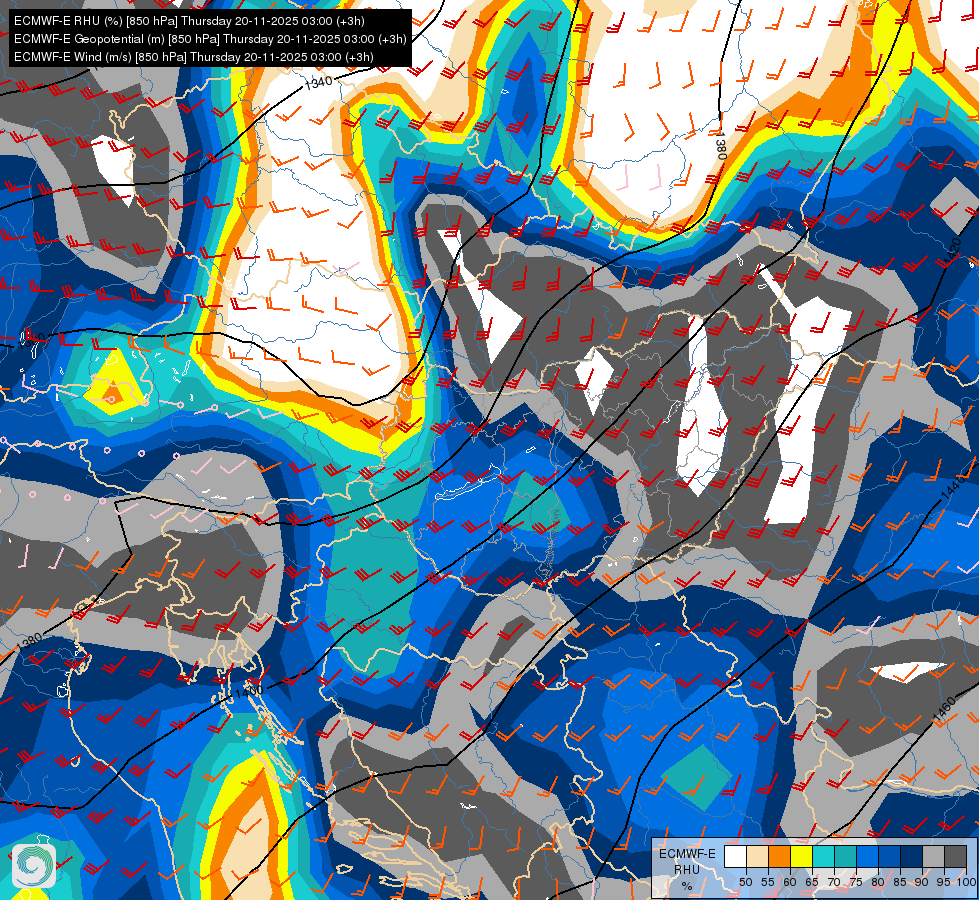
Task: Click the 1340 geopotential contour label
Action: point(319,82)
